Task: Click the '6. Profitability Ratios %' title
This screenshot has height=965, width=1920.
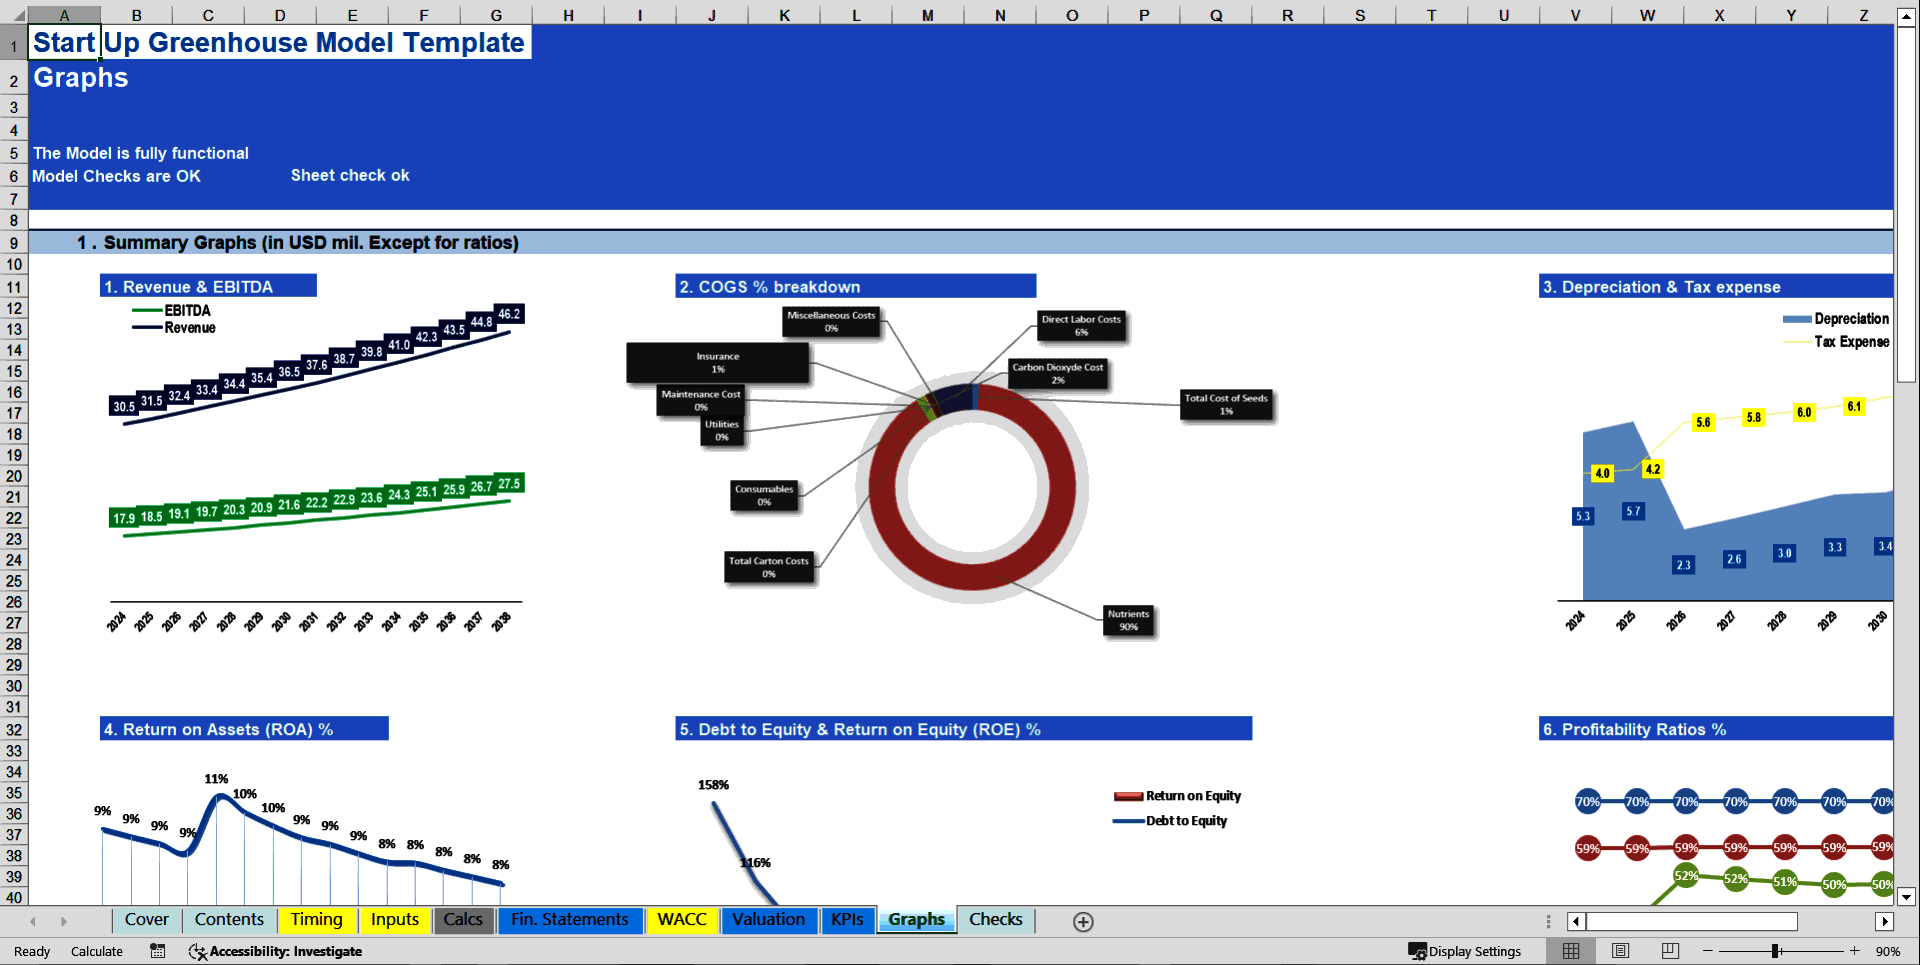Action: (x=1716, y=730)
